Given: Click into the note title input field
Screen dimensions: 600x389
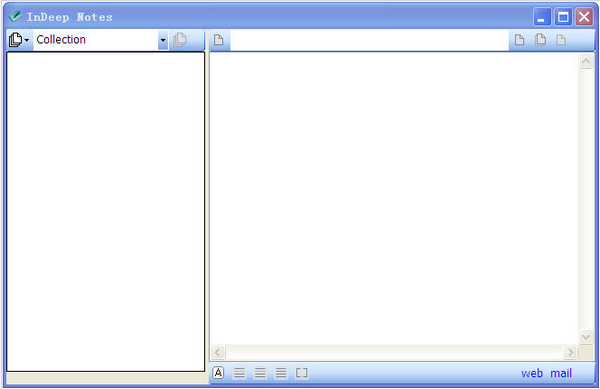Looking at the screenshot, I should click(369, 40).
